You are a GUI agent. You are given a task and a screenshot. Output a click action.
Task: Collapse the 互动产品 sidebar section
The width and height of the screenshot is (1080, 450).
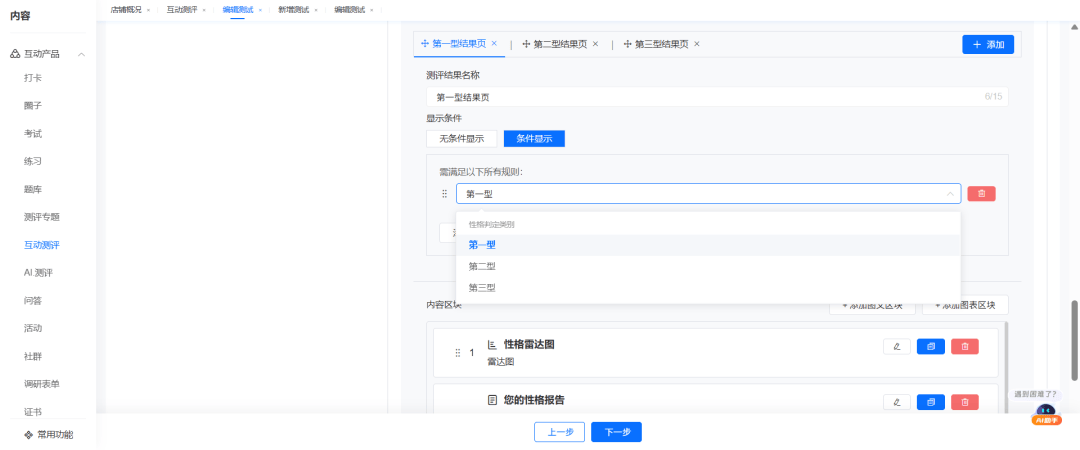tap(81, 54)
